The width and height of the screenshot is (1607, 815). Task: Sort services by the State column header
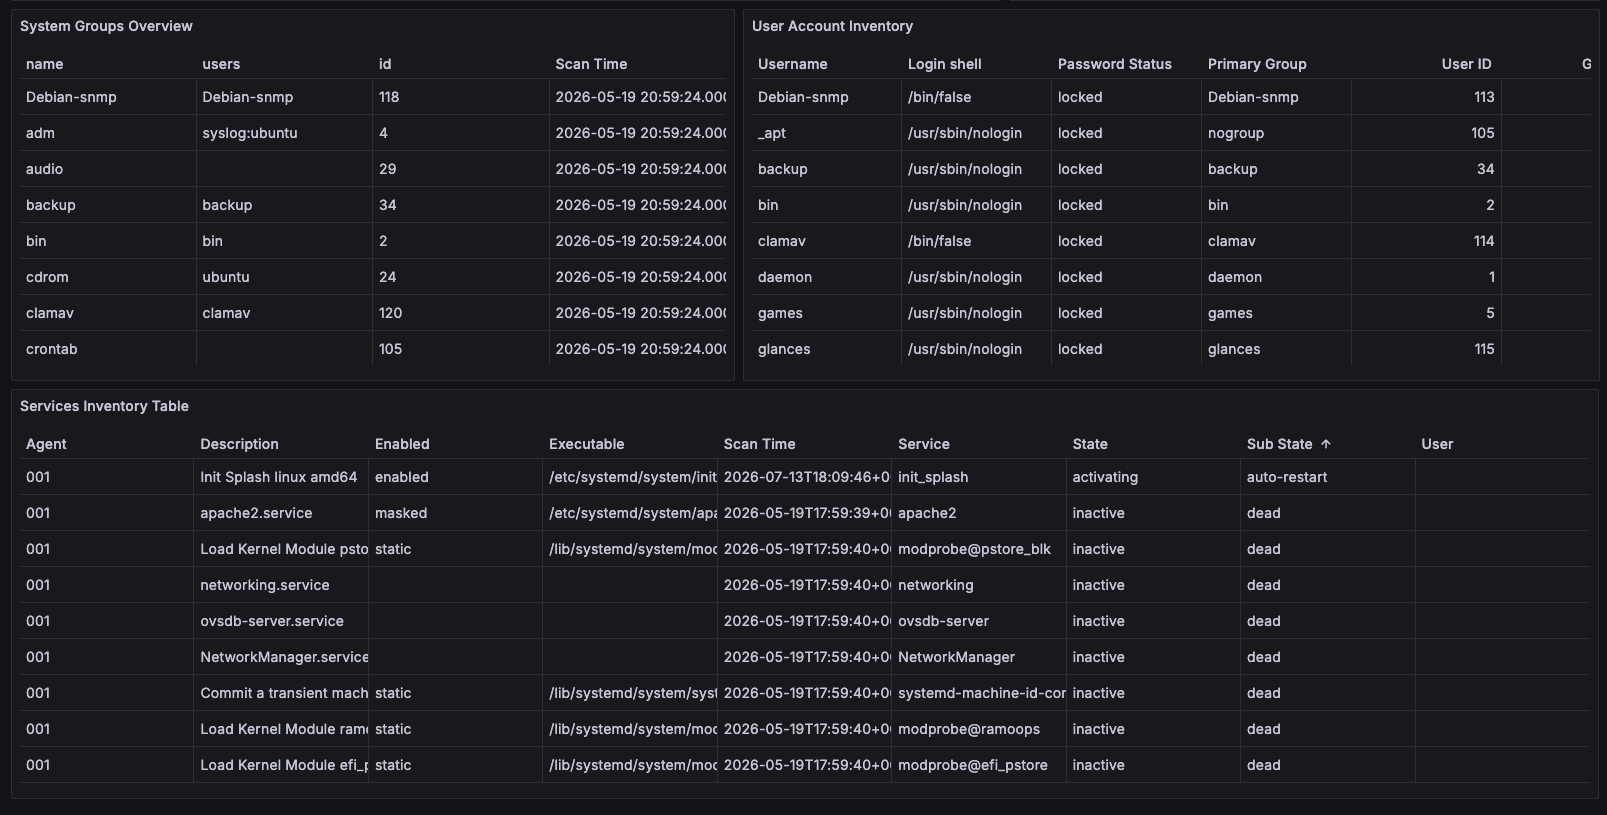[x=1090, y=444]
